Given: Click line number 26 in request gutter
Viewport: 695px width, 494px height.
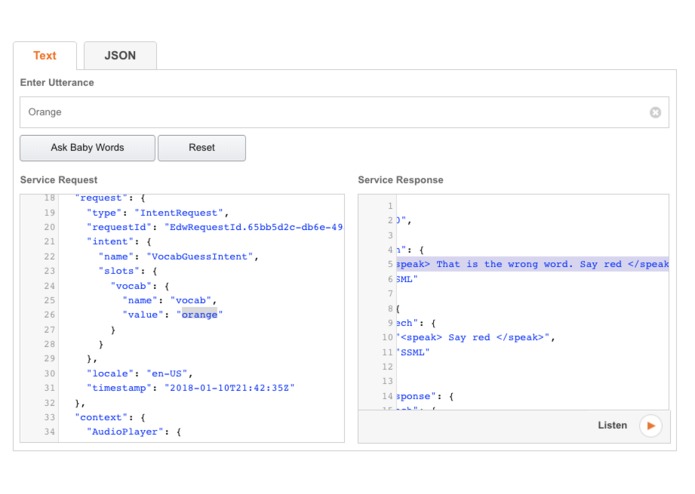Looking at the screenshot, I should [49, 314].
